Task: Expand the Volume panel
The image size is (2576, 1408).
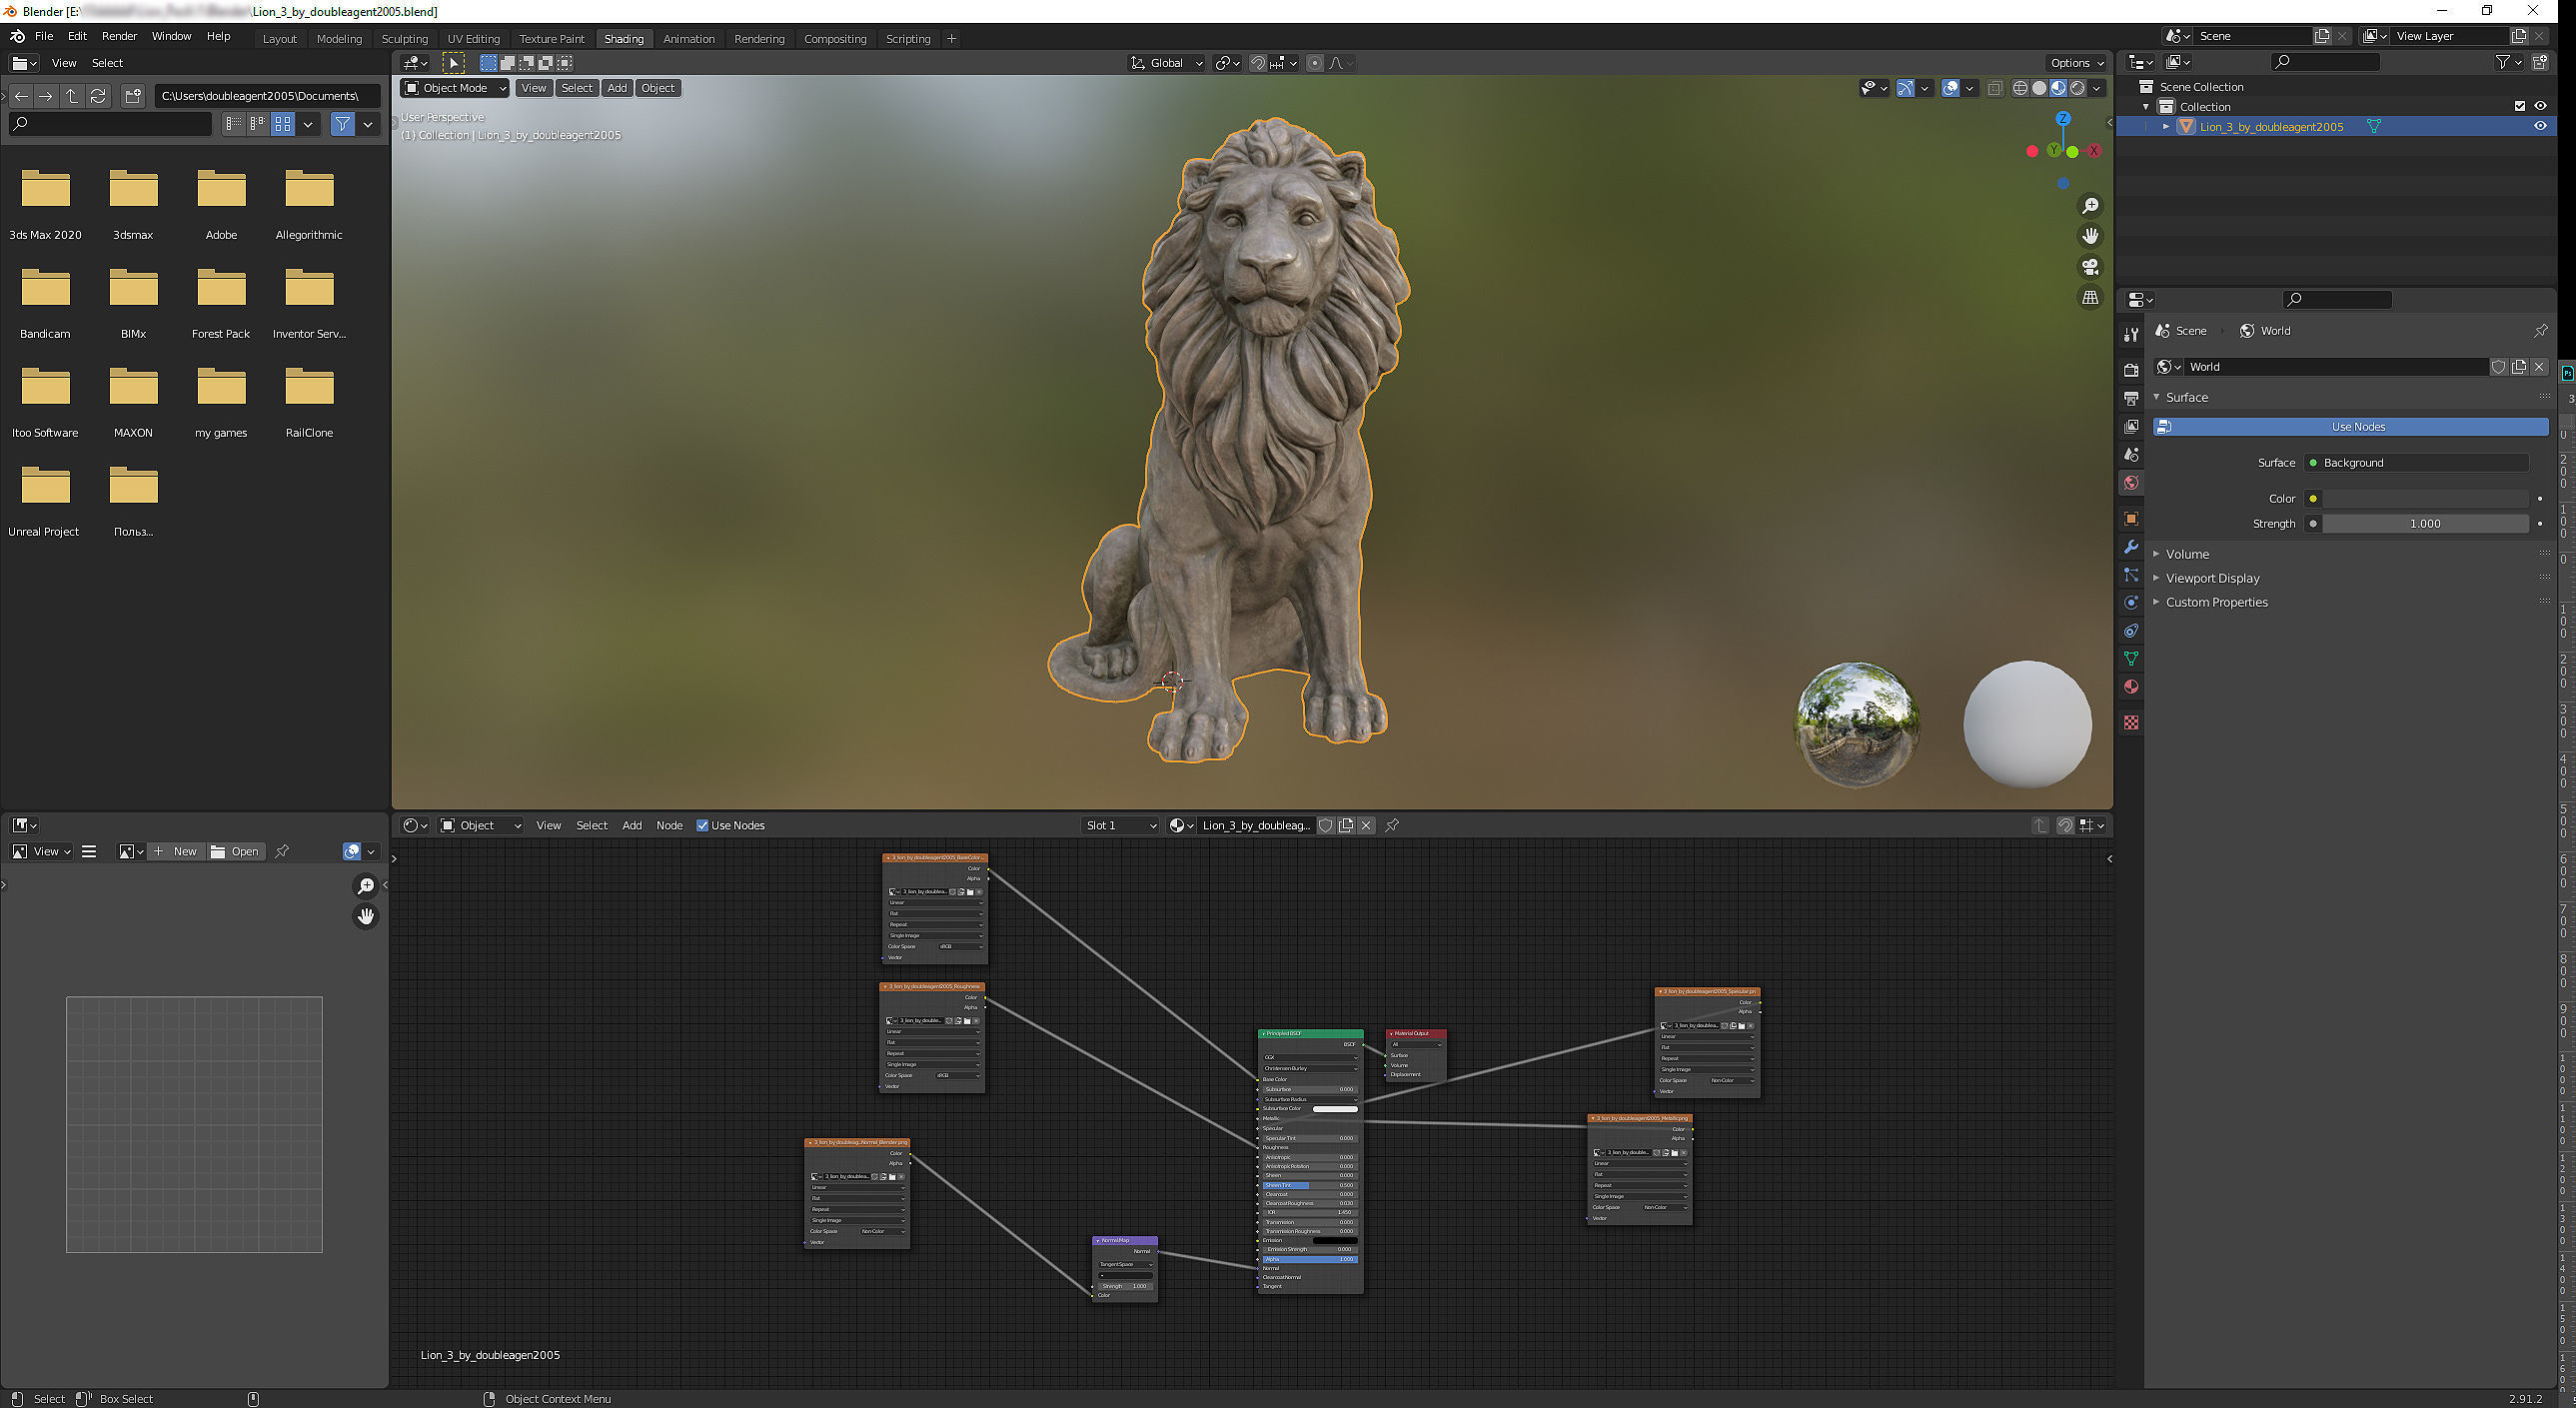Action: [2186, 555]
